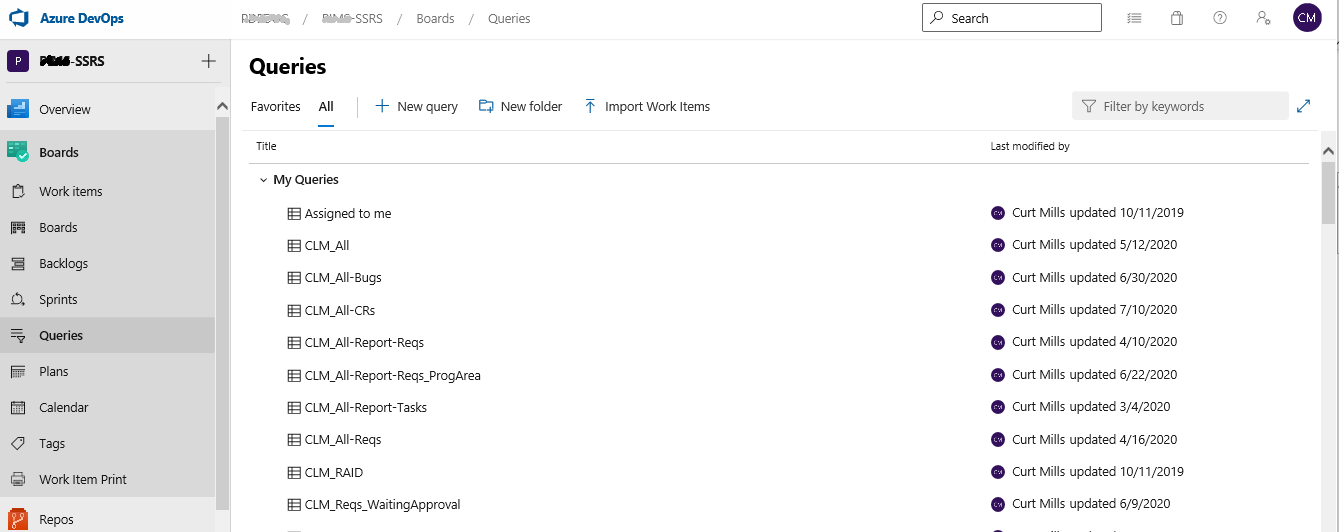This screenshot has width=1339, height=532.
Task: Click the Calendar icon
Action: 18,407
